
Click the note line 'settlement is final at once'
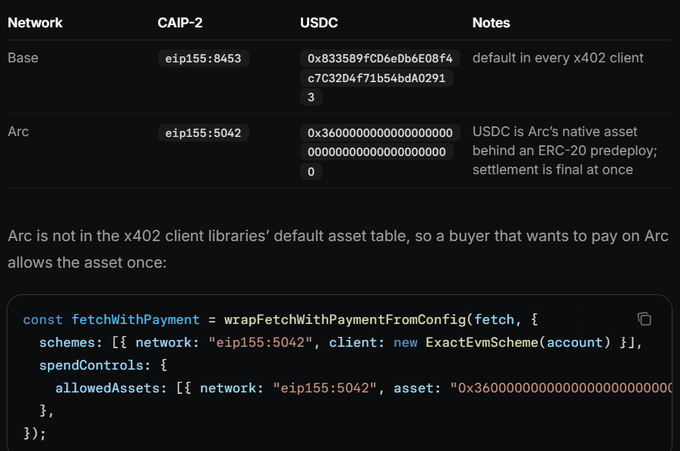point(552,170)
